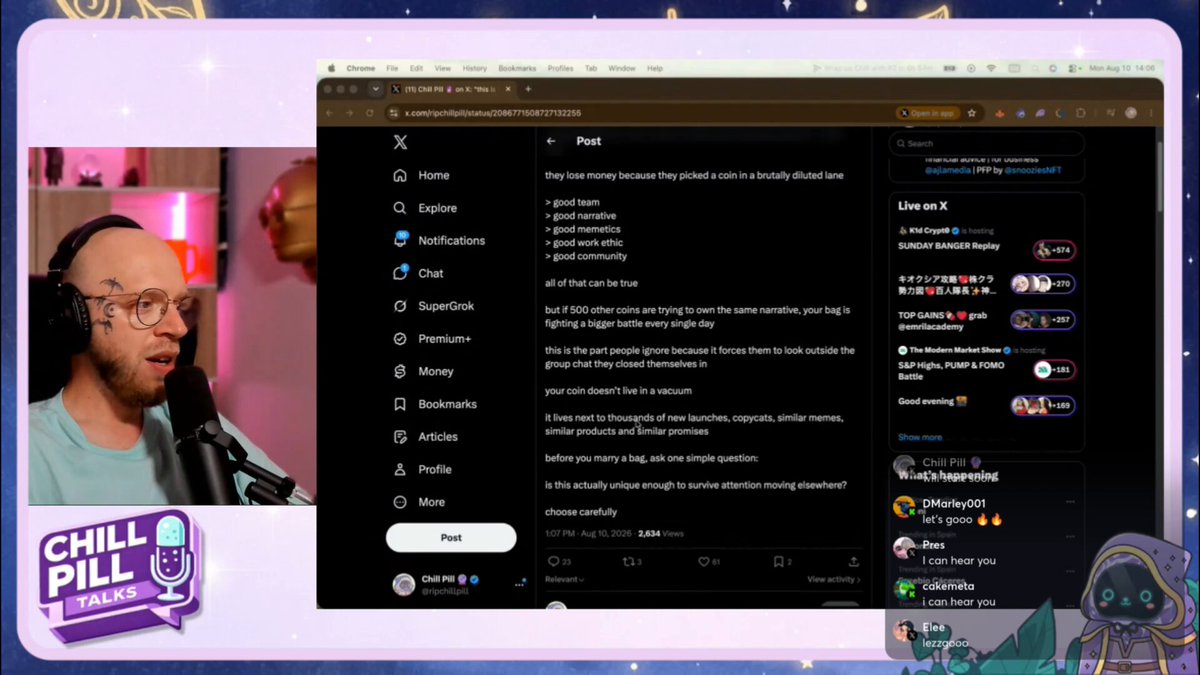Join the S&P Highs, PUMP & FOMO Battle space
This screenshot has height=675, width=1200.
click(1055, 370)
